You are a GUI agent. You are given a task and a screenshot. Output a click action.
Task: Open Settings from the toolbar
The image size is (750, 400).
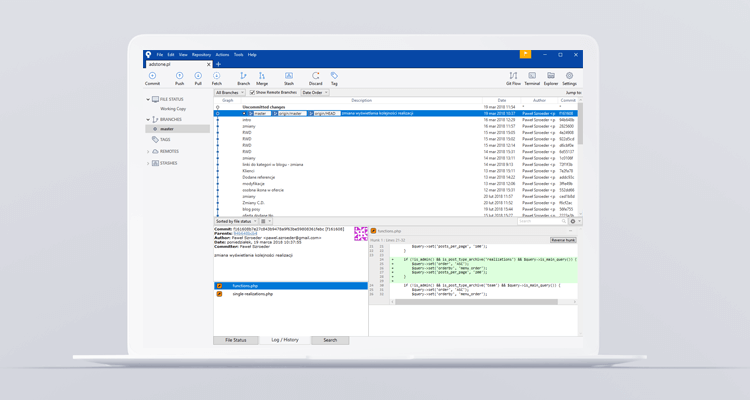569,78
